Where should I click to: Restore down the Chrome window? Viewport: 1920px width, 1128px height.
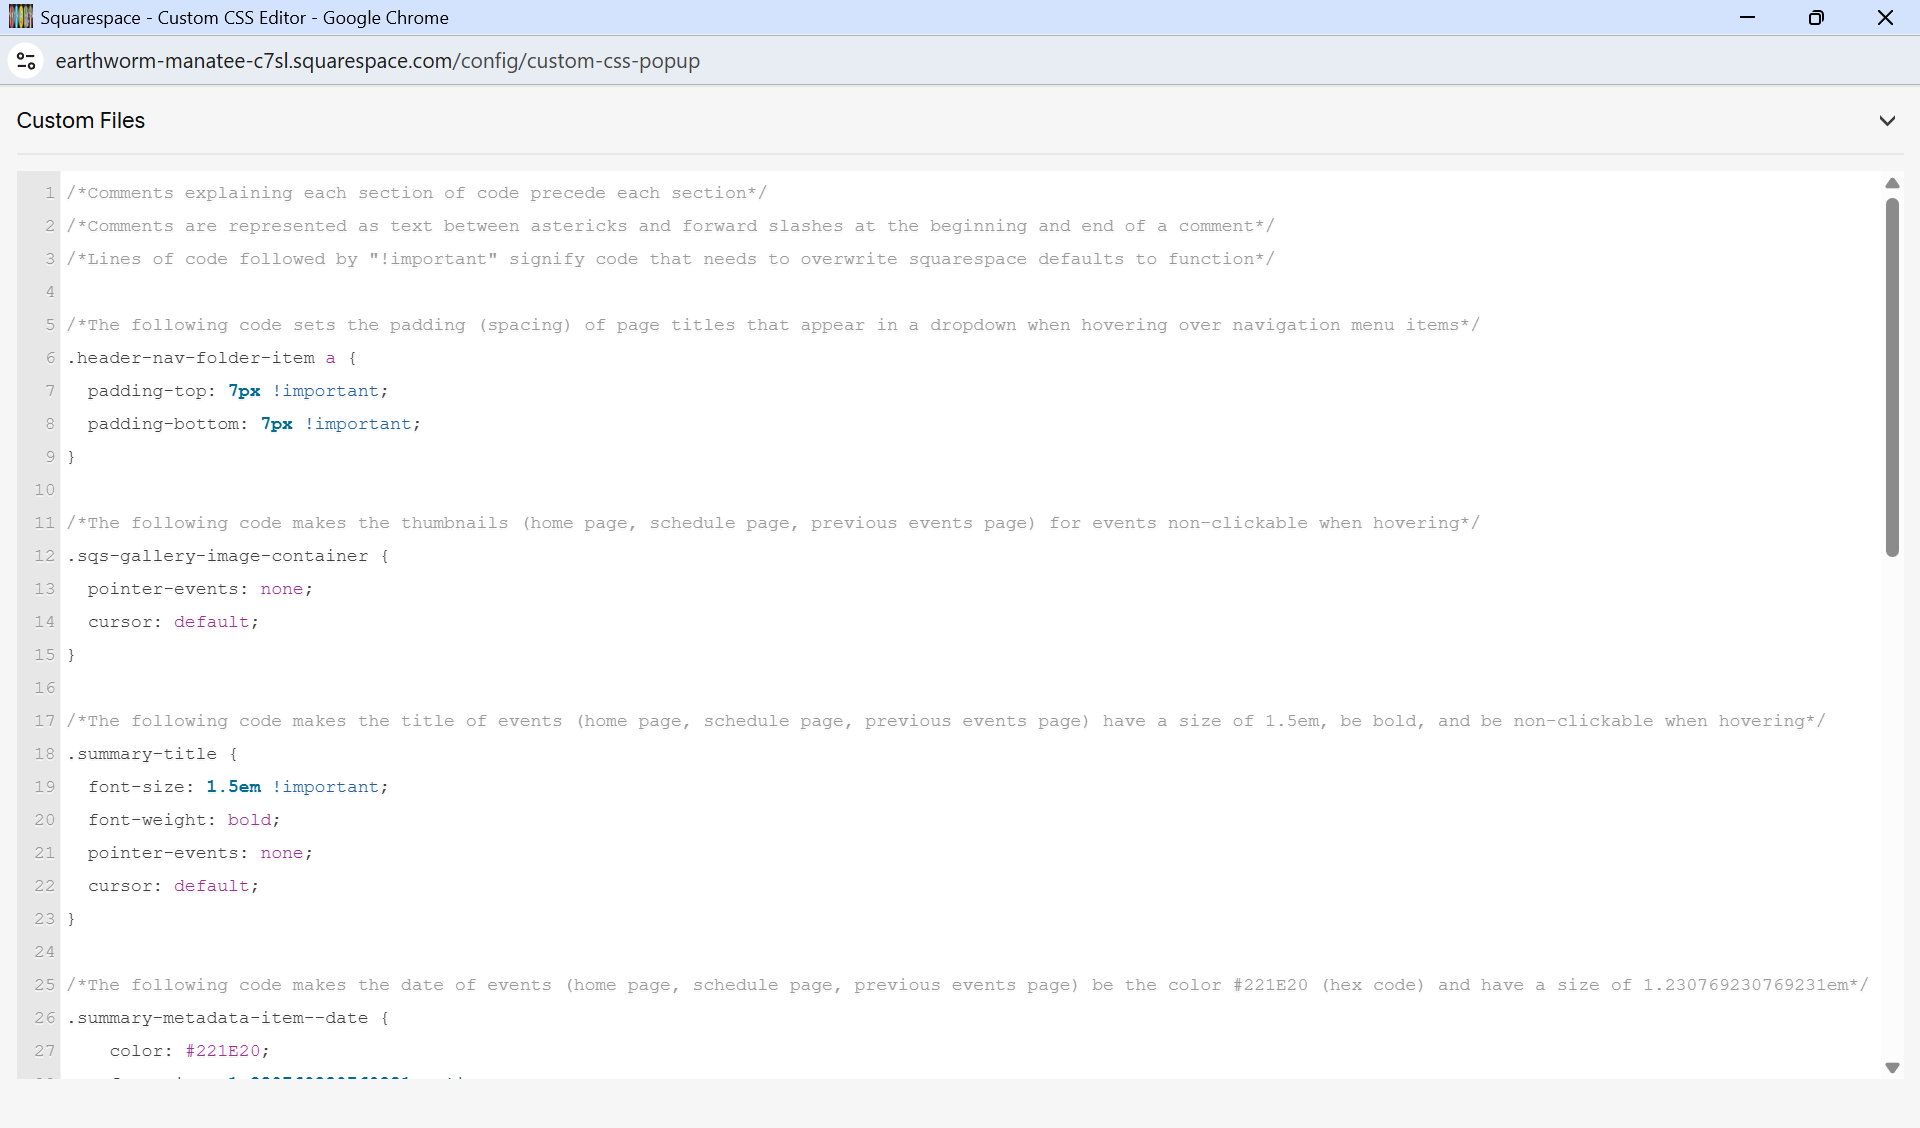point(1816,17)
